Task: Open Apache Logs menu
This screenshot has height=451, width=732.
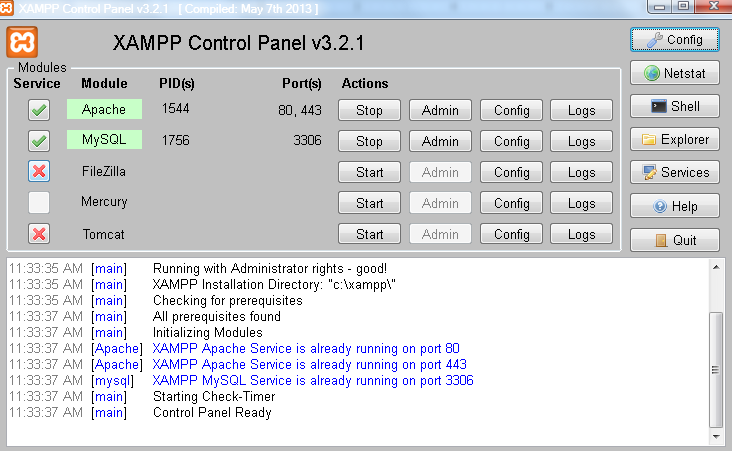Action: 582,110
